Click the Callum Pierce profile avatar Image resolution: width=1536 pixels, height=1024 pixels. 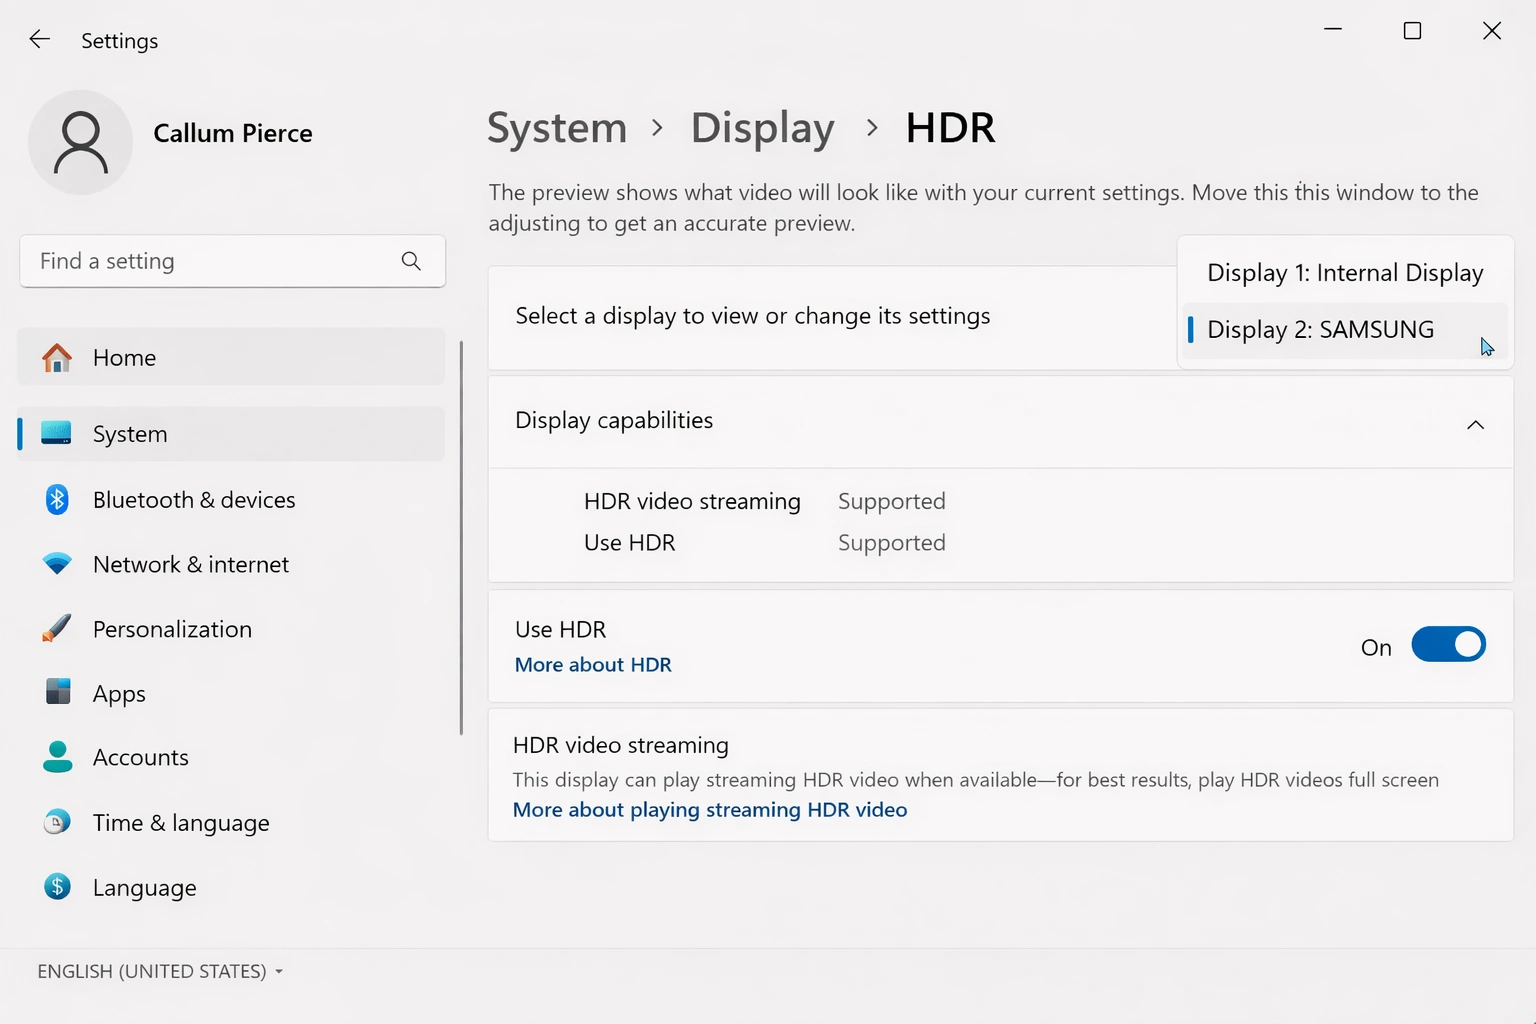pos(80,142)
